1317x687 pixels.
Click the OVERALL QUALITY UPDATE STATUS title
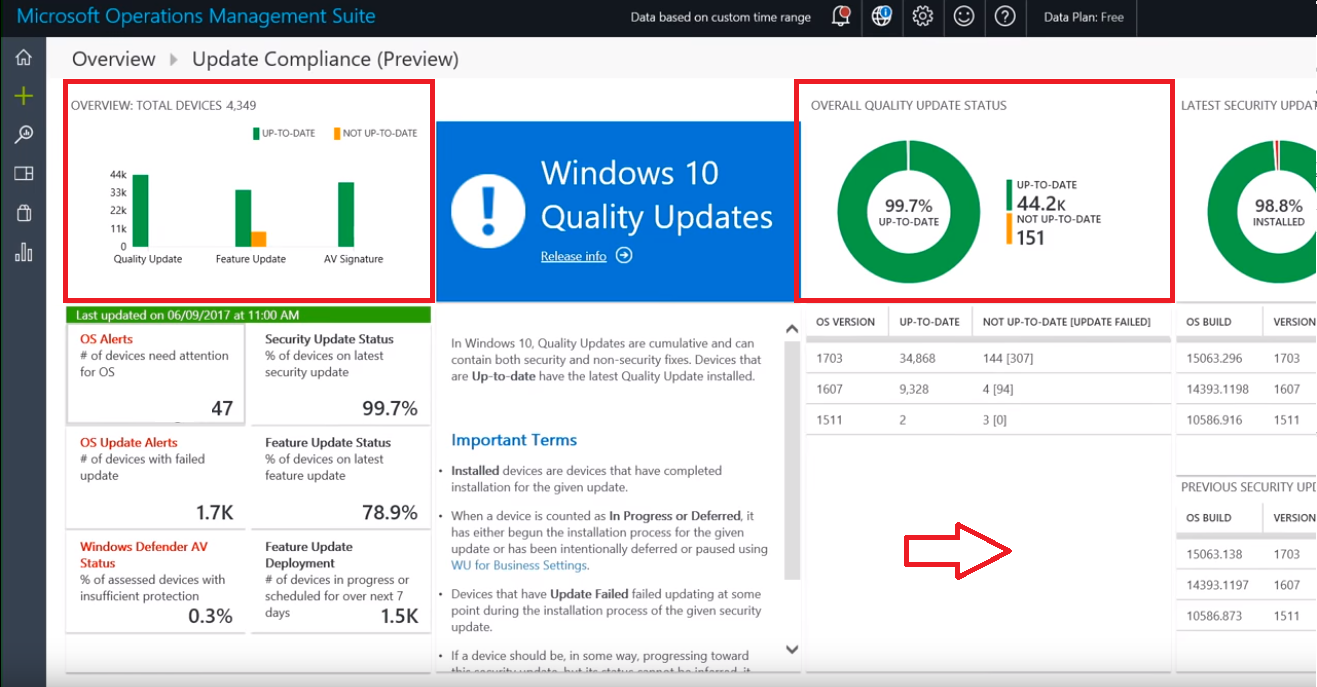pyautogui.click(x=909, y=105)
